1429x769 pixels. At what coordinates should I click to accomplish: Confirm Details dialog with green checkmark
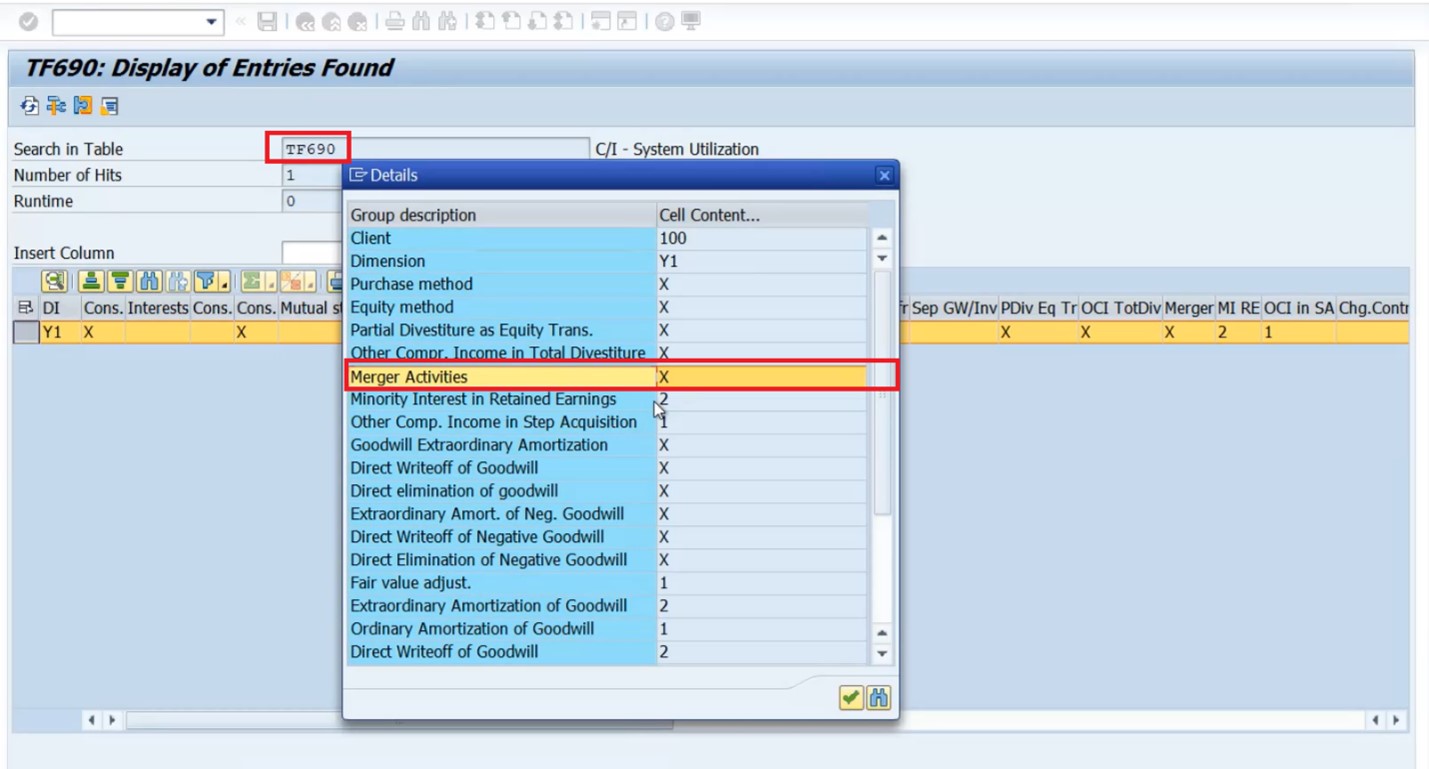coord(851,698)
